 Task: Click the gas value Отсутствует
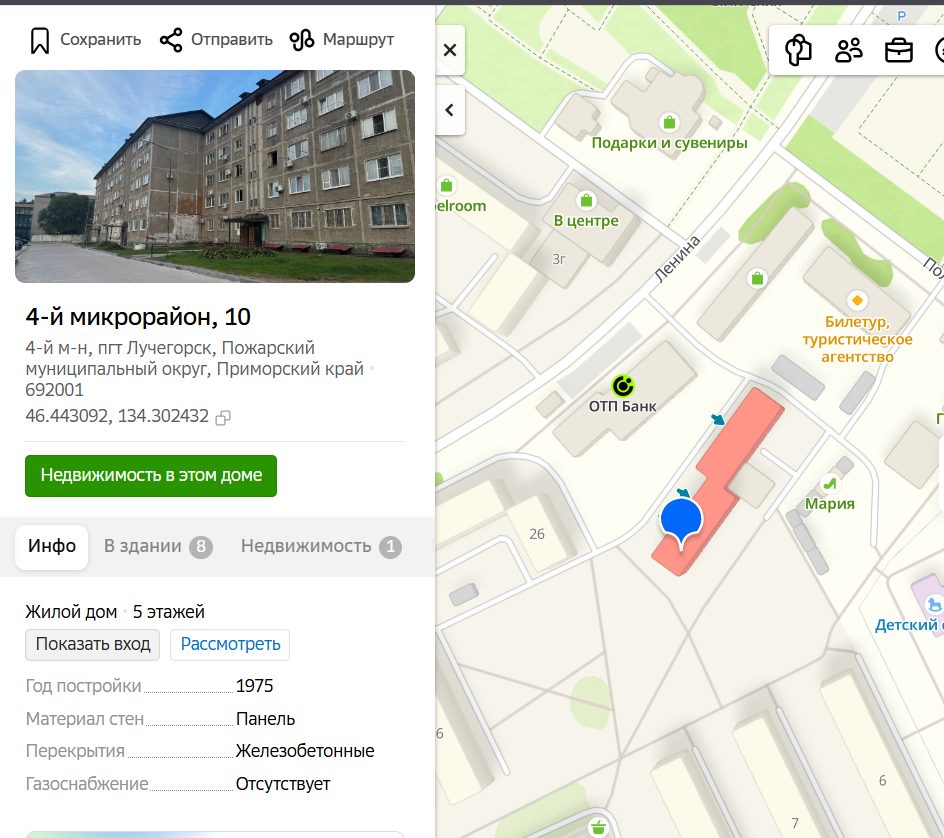283,784
